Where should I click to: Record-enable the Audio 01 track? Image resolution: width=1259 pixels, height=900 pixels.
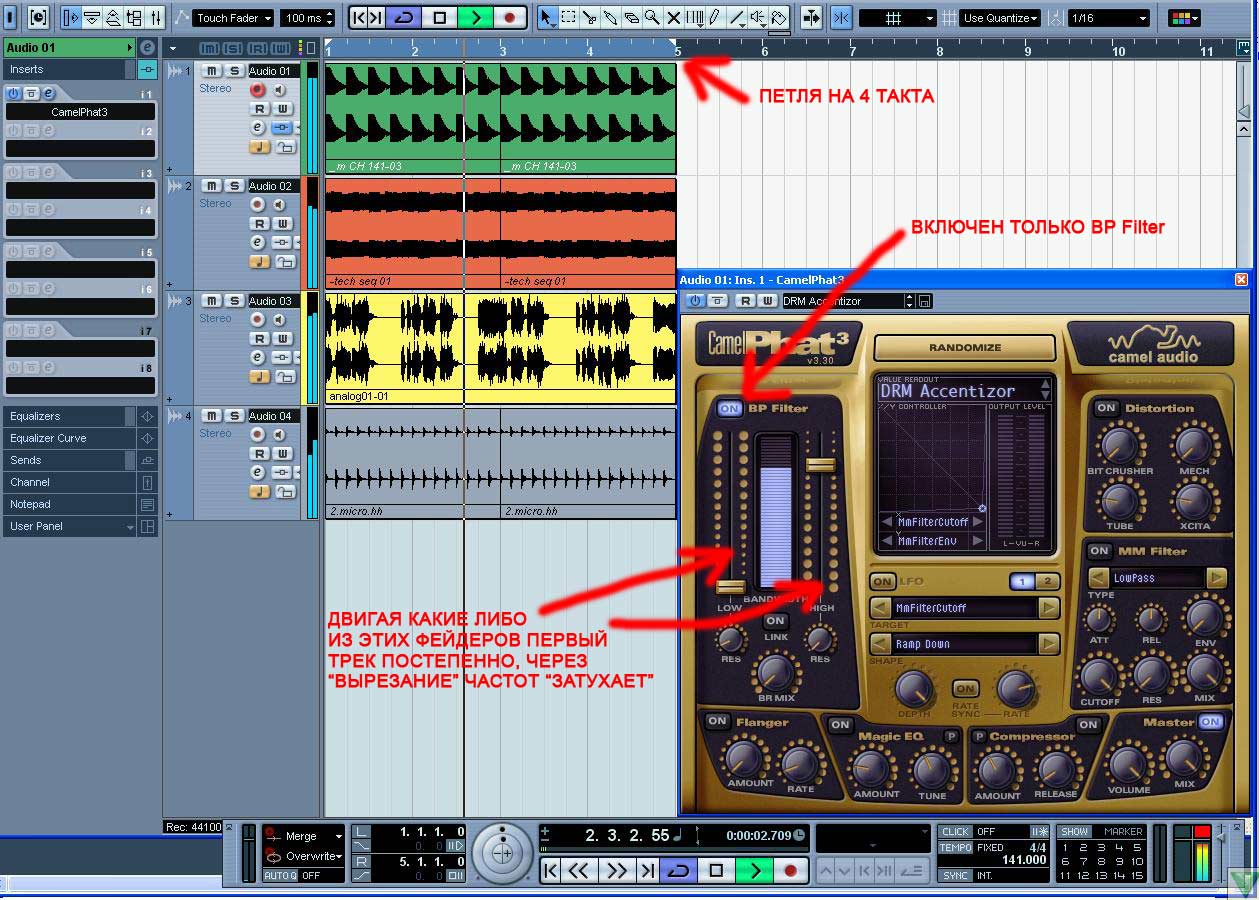(258, 90)
